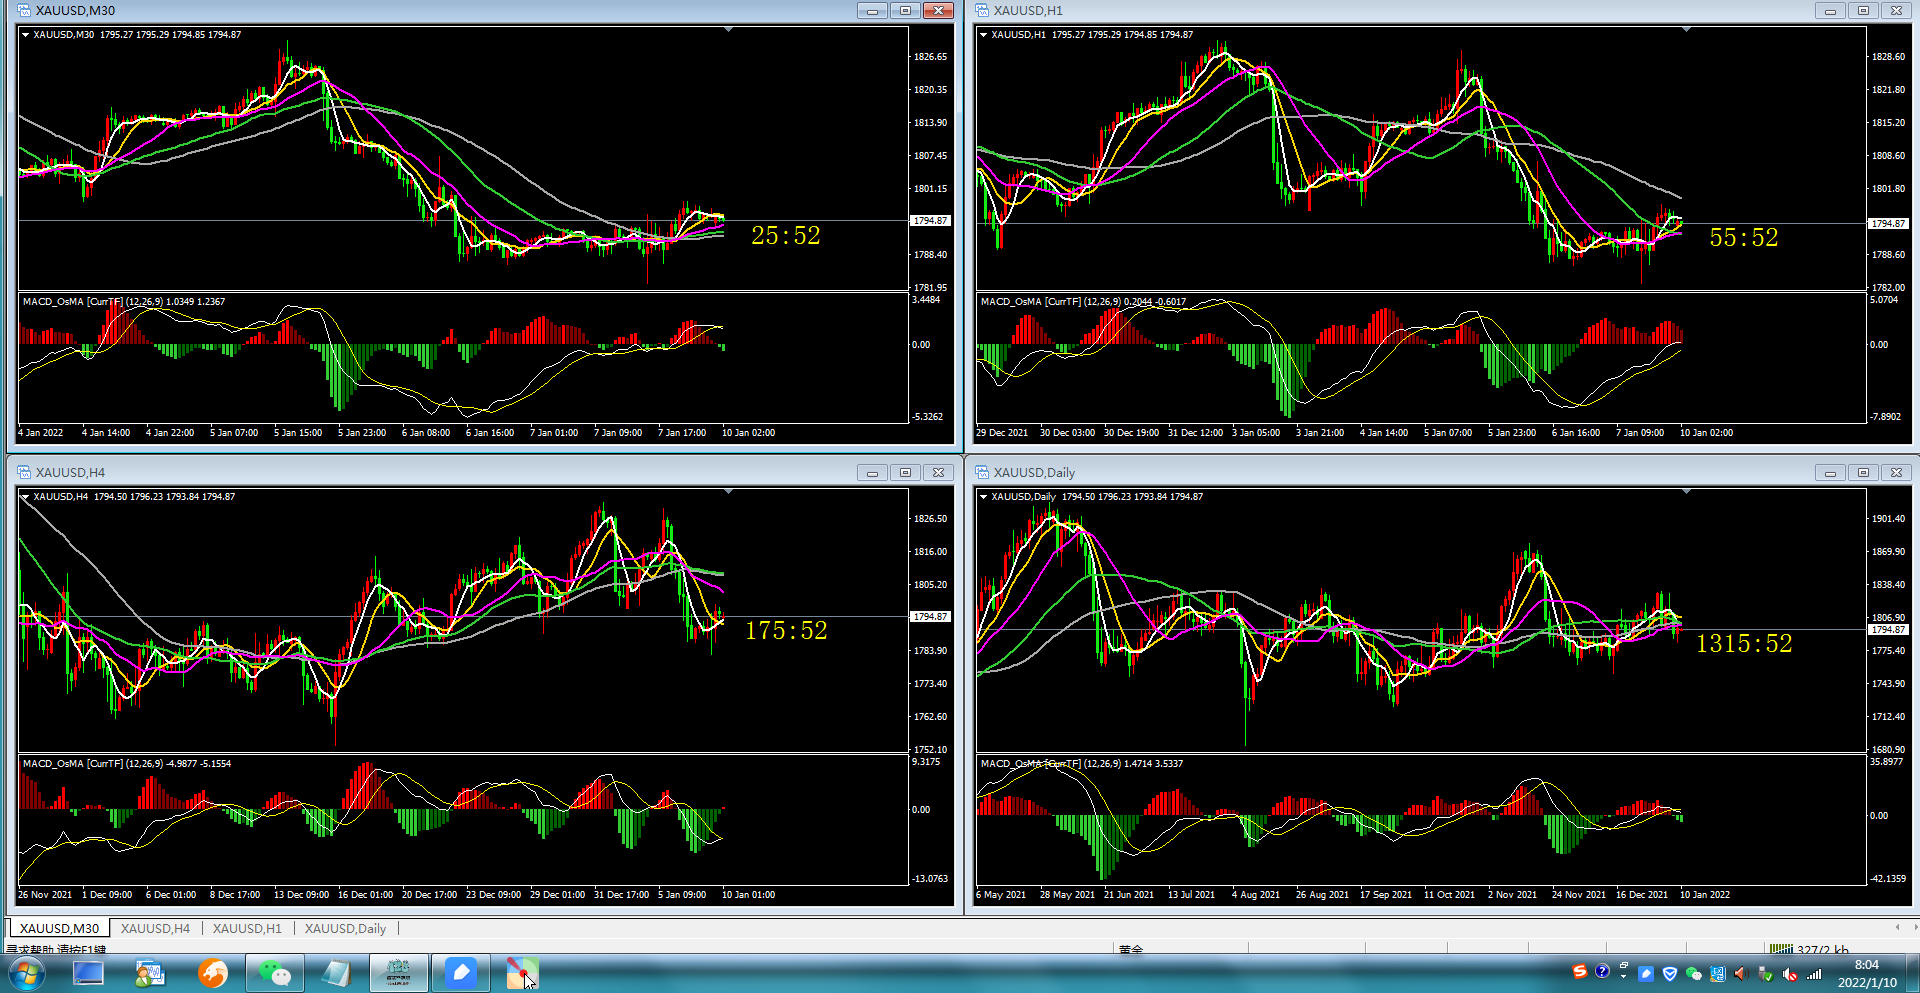The width and height of the screenshot is (1920, 993).
Task: Click the '29 Dec 2021' date on H1 axis
Action: (1002, 433)
